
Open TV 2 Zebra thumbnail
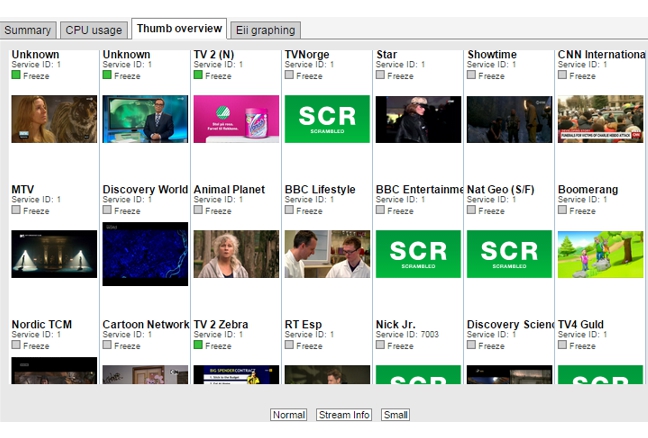click(236, 375)
